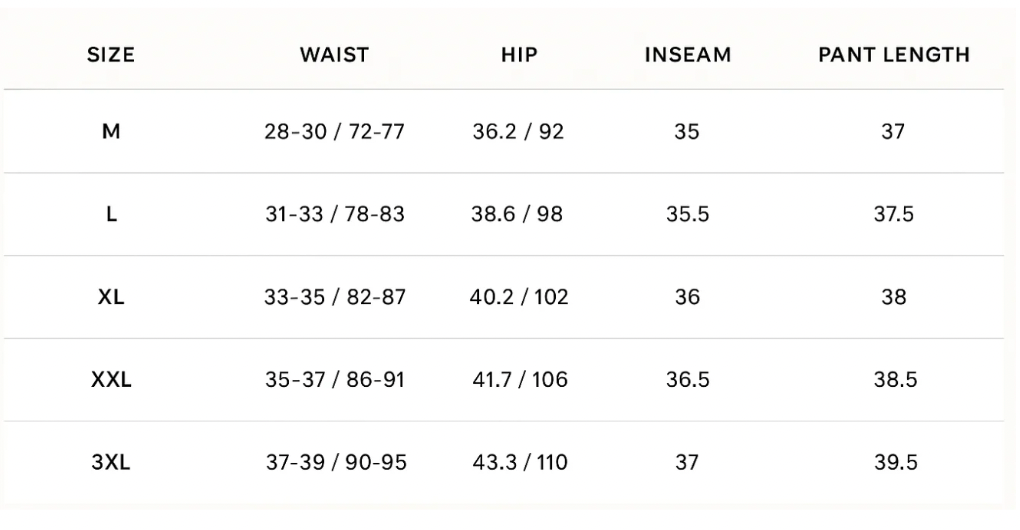Click hip value 41.7 / 106
Image resolution: width=1020 pixels, height=530 pixels.
(x=519, y=380)
